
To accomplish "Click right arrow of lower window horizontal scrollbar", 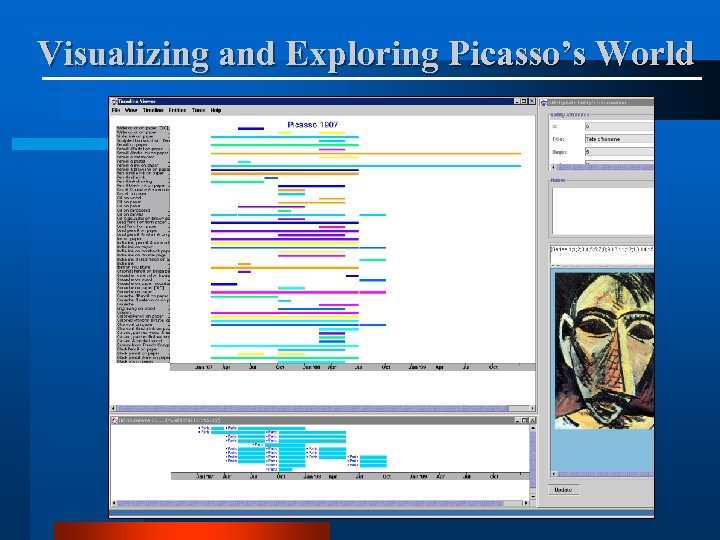I will [x=526, y=503].
